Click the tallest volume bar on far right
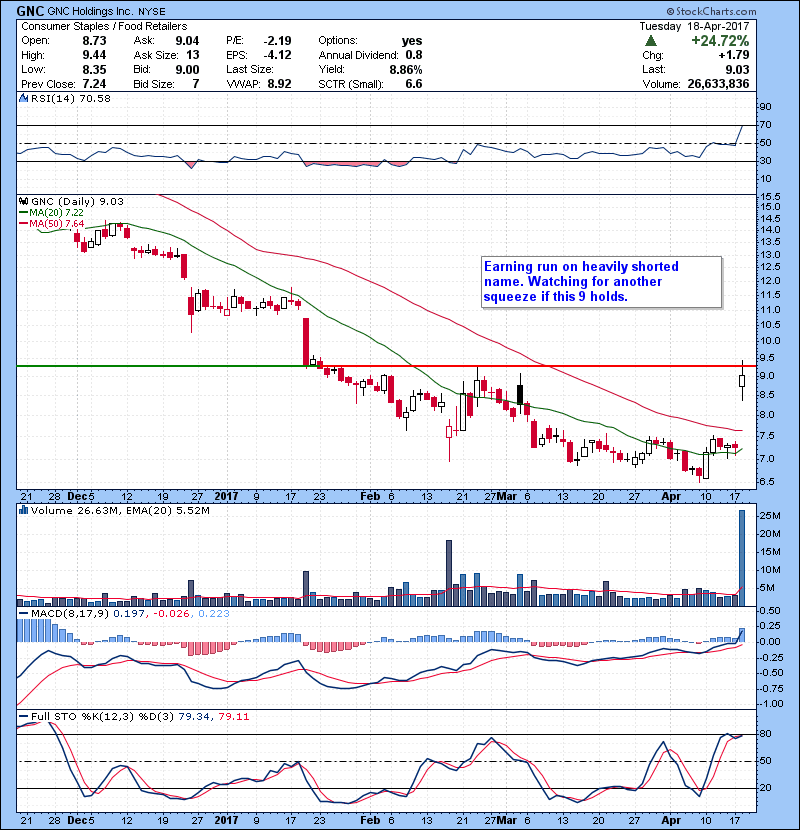The image size is (800, 830). 742,556
